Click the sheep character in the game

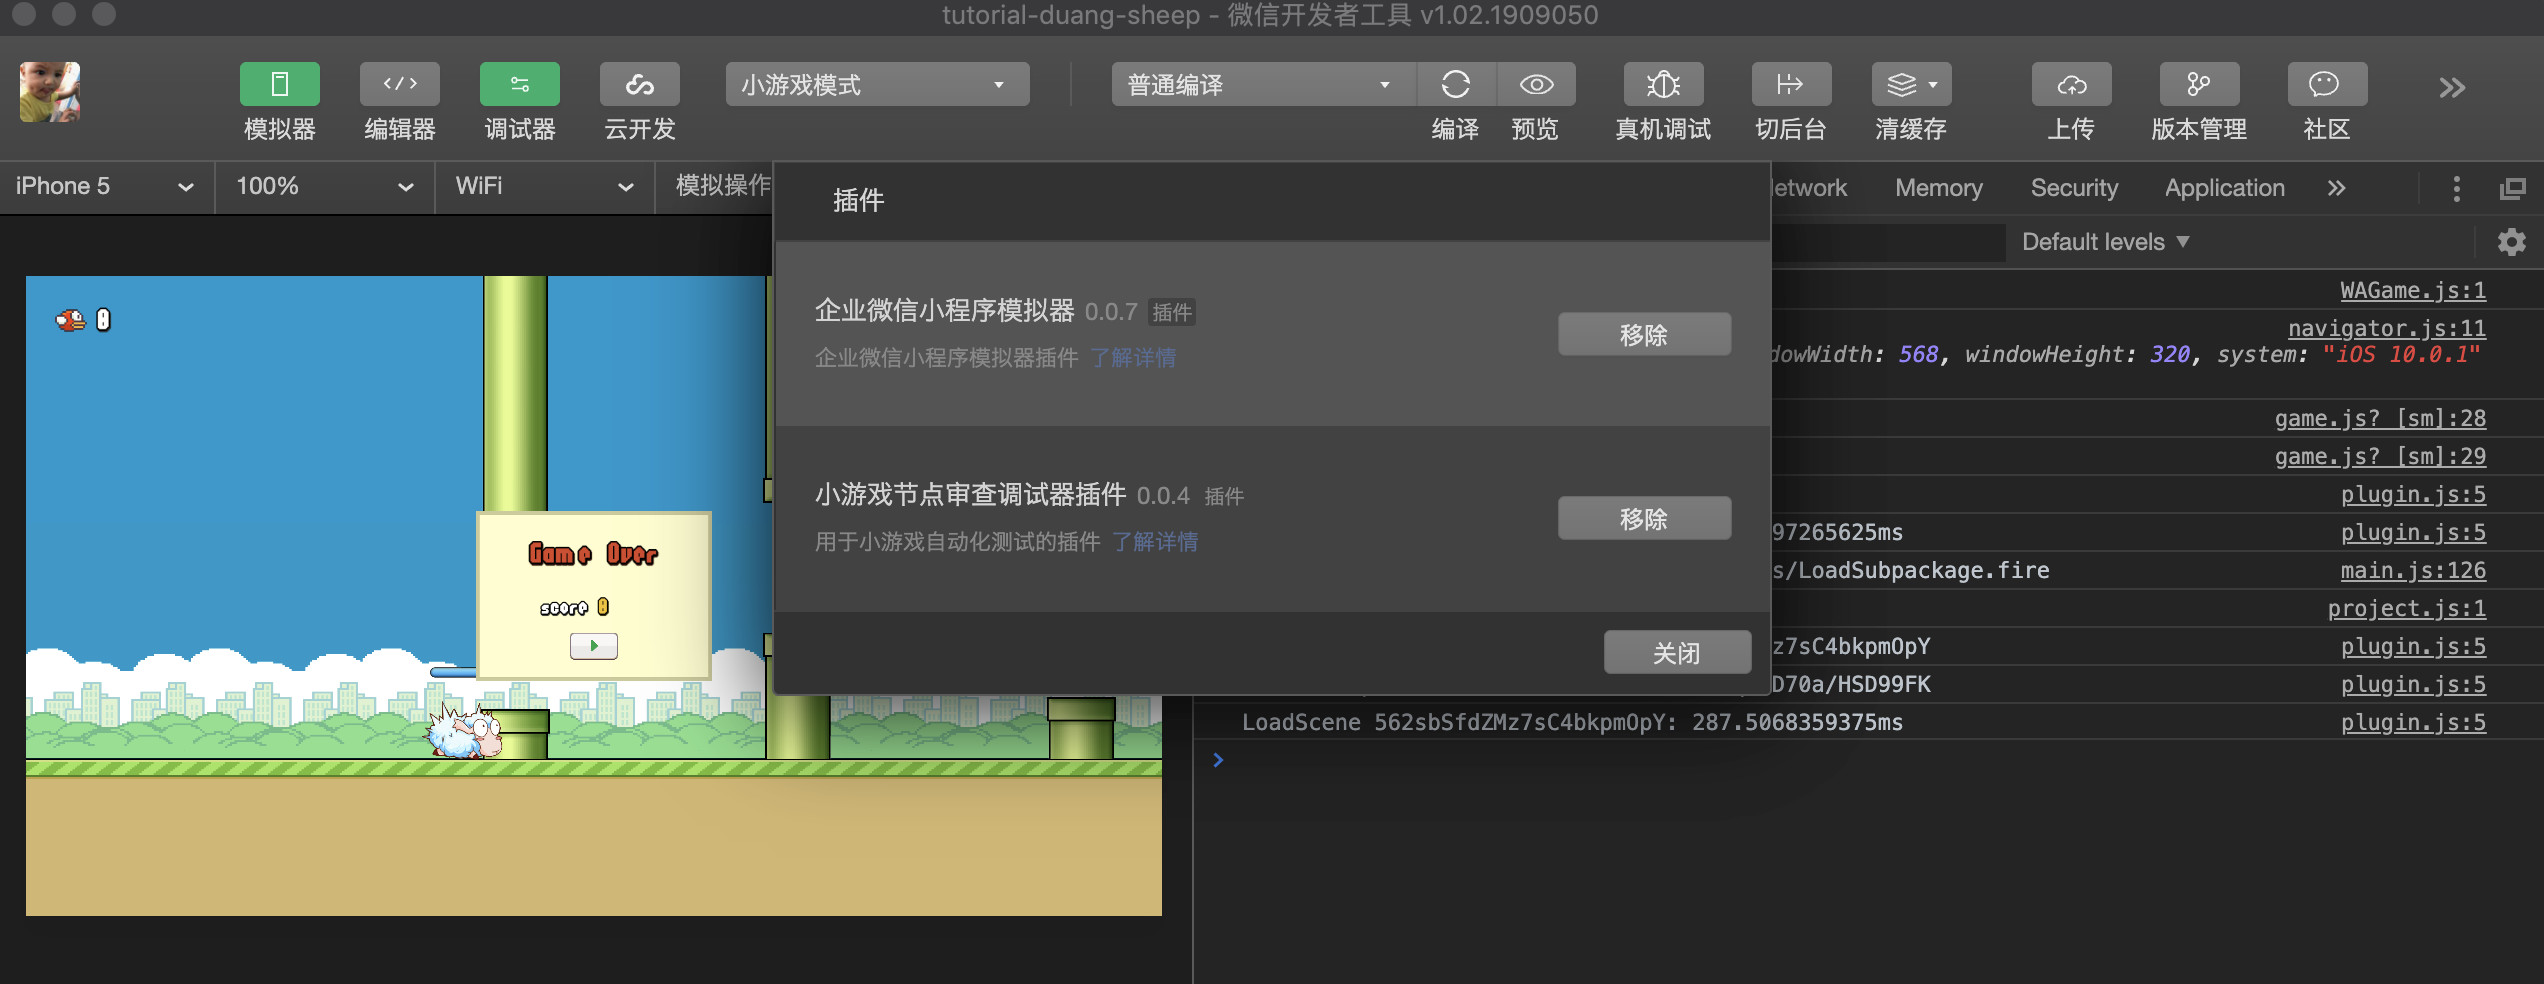[x=465, y=732]
